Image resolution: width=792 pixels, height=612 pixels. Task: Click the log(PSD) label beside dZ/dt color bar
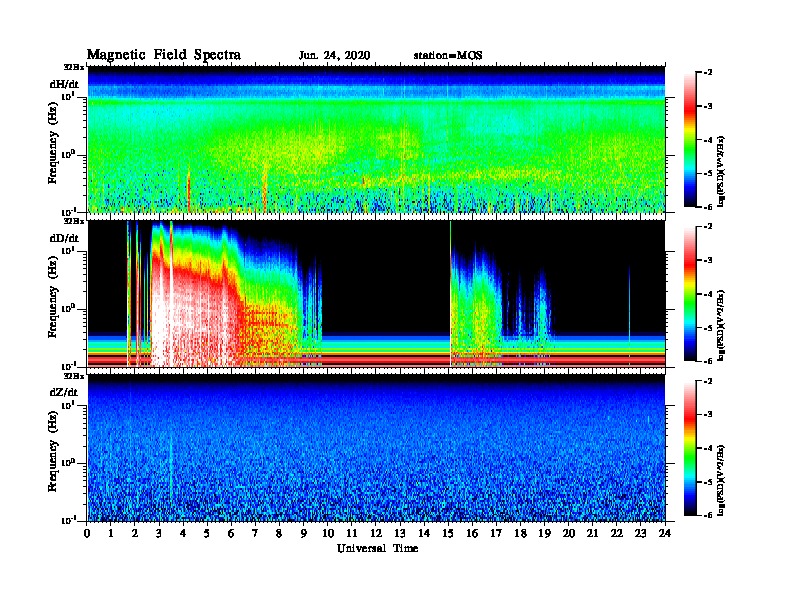(721, 480)
